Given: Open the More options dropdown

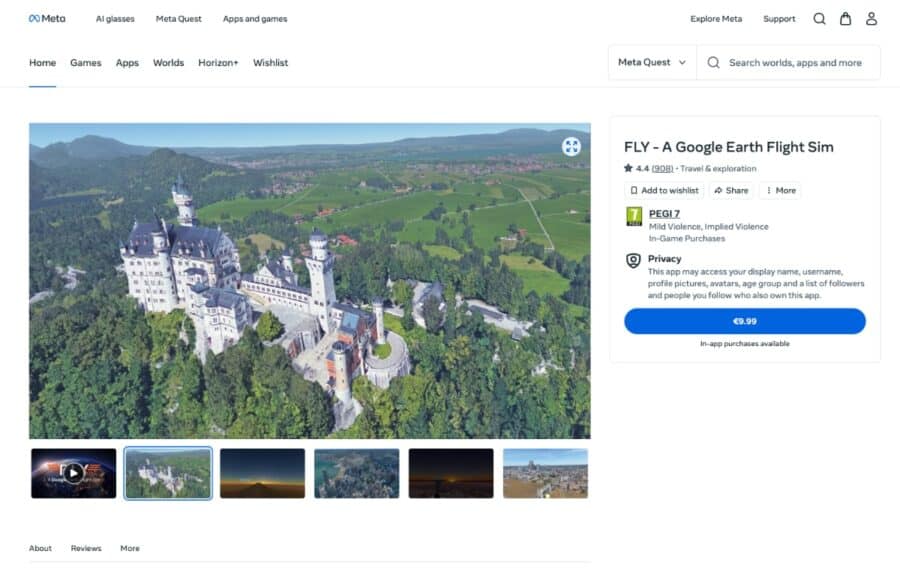Looking at the screenshot, I should [x=780, y=190].
